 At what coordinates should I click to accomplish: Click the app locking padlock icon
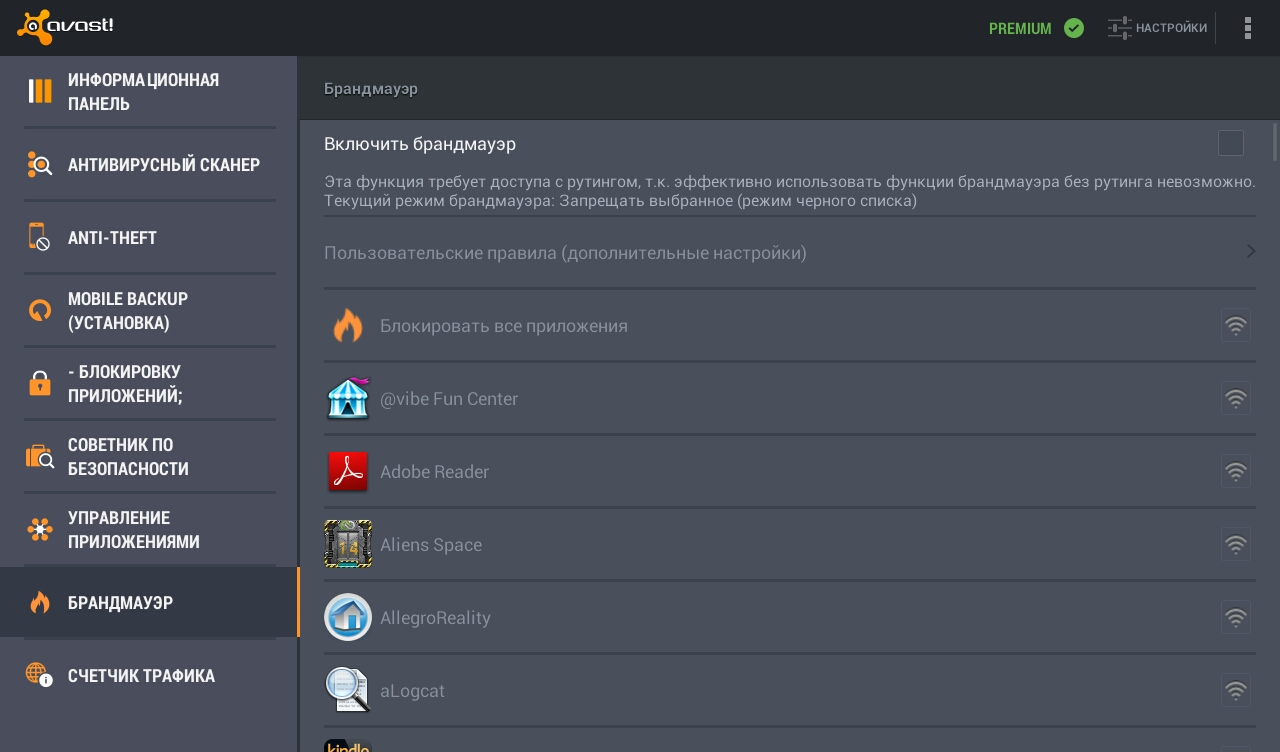tap(40, 383)
